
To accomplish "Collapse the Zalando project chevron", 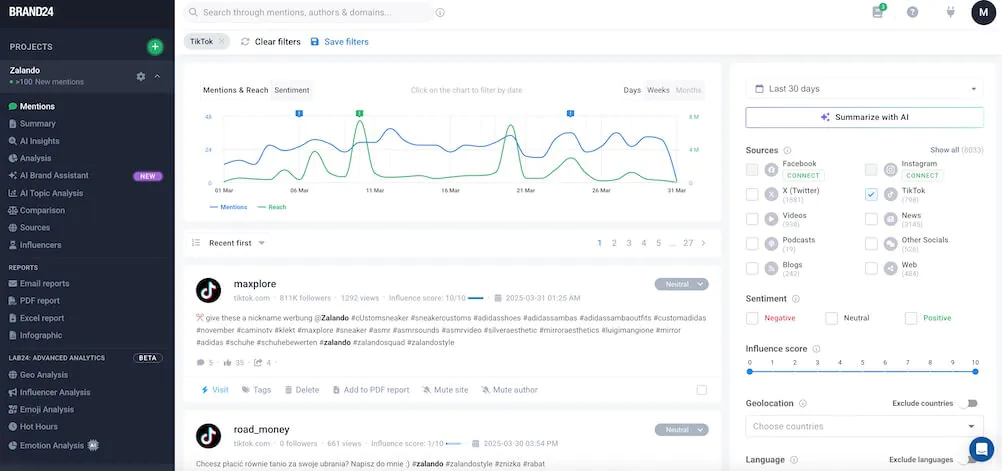I will pos(157,77).
